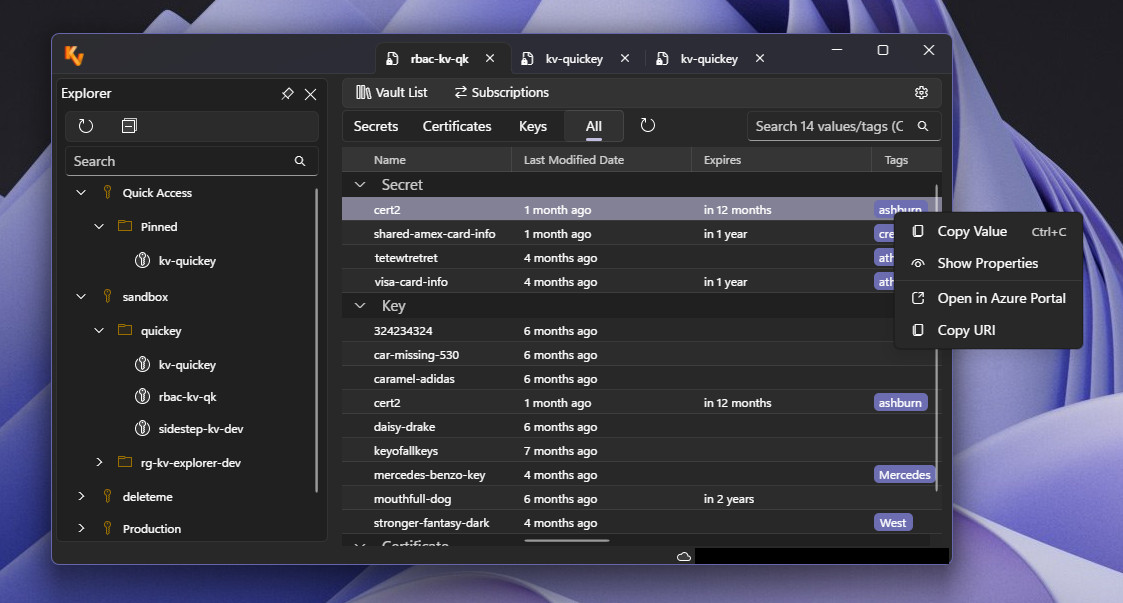Expand the rg-kv-explorer-dev folder
Viewport: 1123px width, 603px height.
[x=99, y=462]
